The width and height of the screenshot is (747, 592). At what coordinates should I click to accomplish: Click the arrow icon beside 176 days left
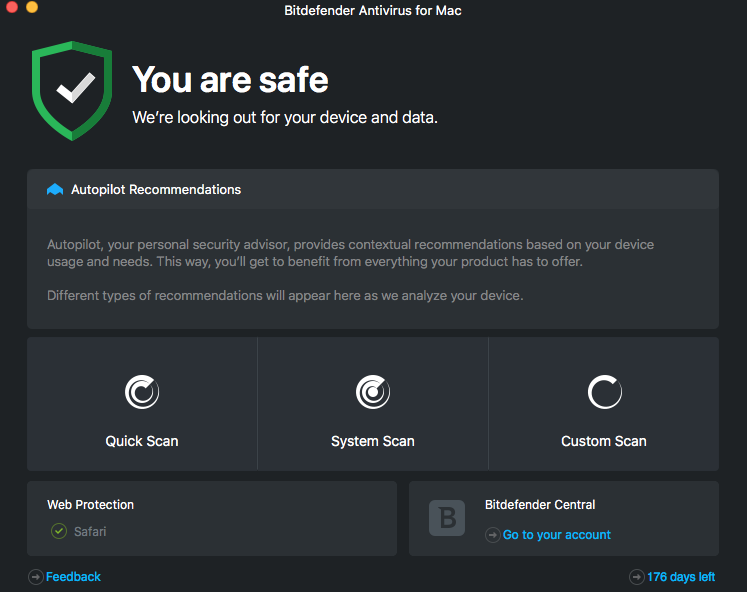(x=637, y=577)
